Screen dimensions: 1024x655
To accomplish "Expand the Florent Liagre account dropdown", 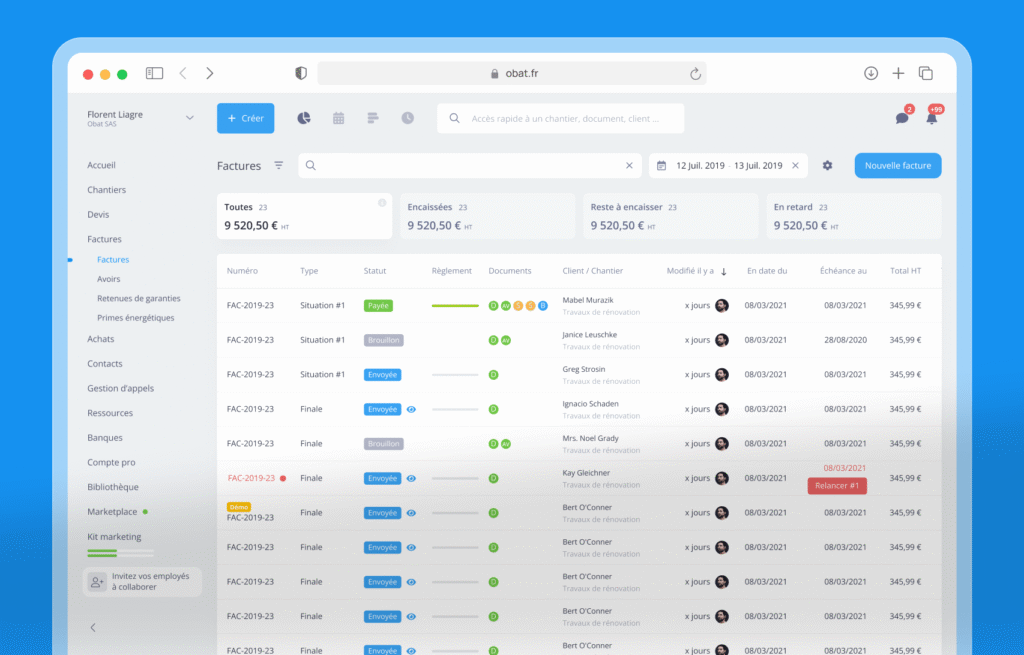I will [x=189, y=118].
